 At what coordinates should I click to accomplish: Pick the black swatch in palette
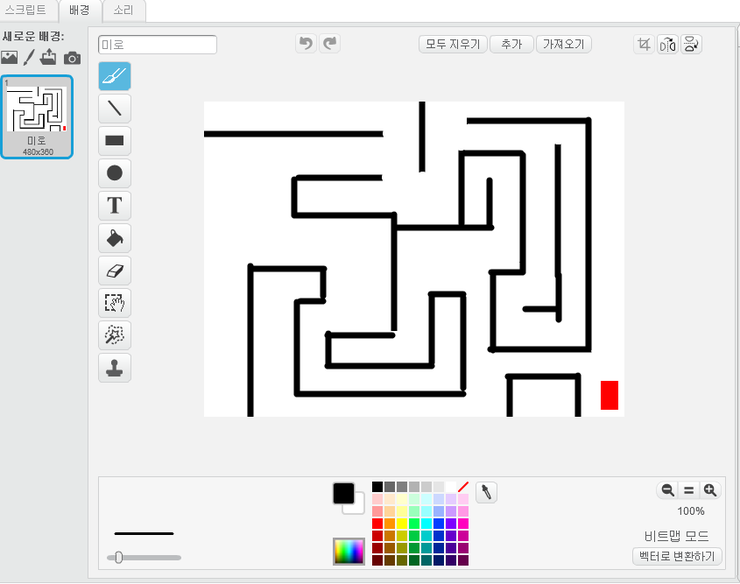tap(377, 487)
